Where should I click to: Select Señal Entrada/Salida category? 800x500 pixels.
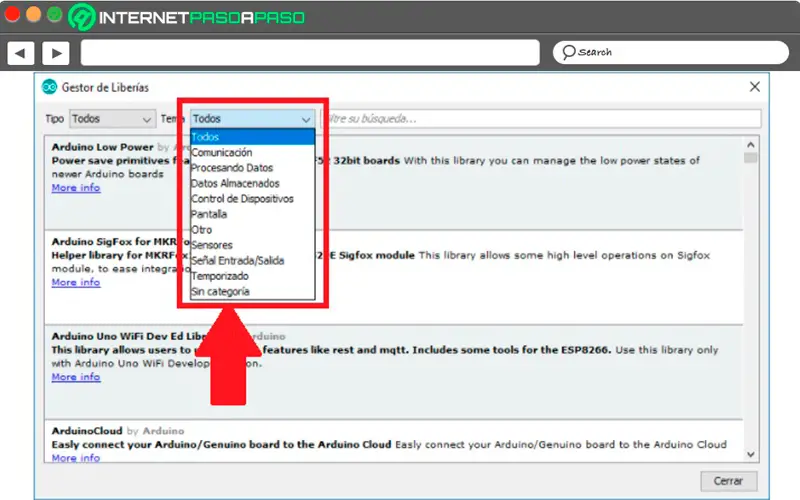click(253, 260)
